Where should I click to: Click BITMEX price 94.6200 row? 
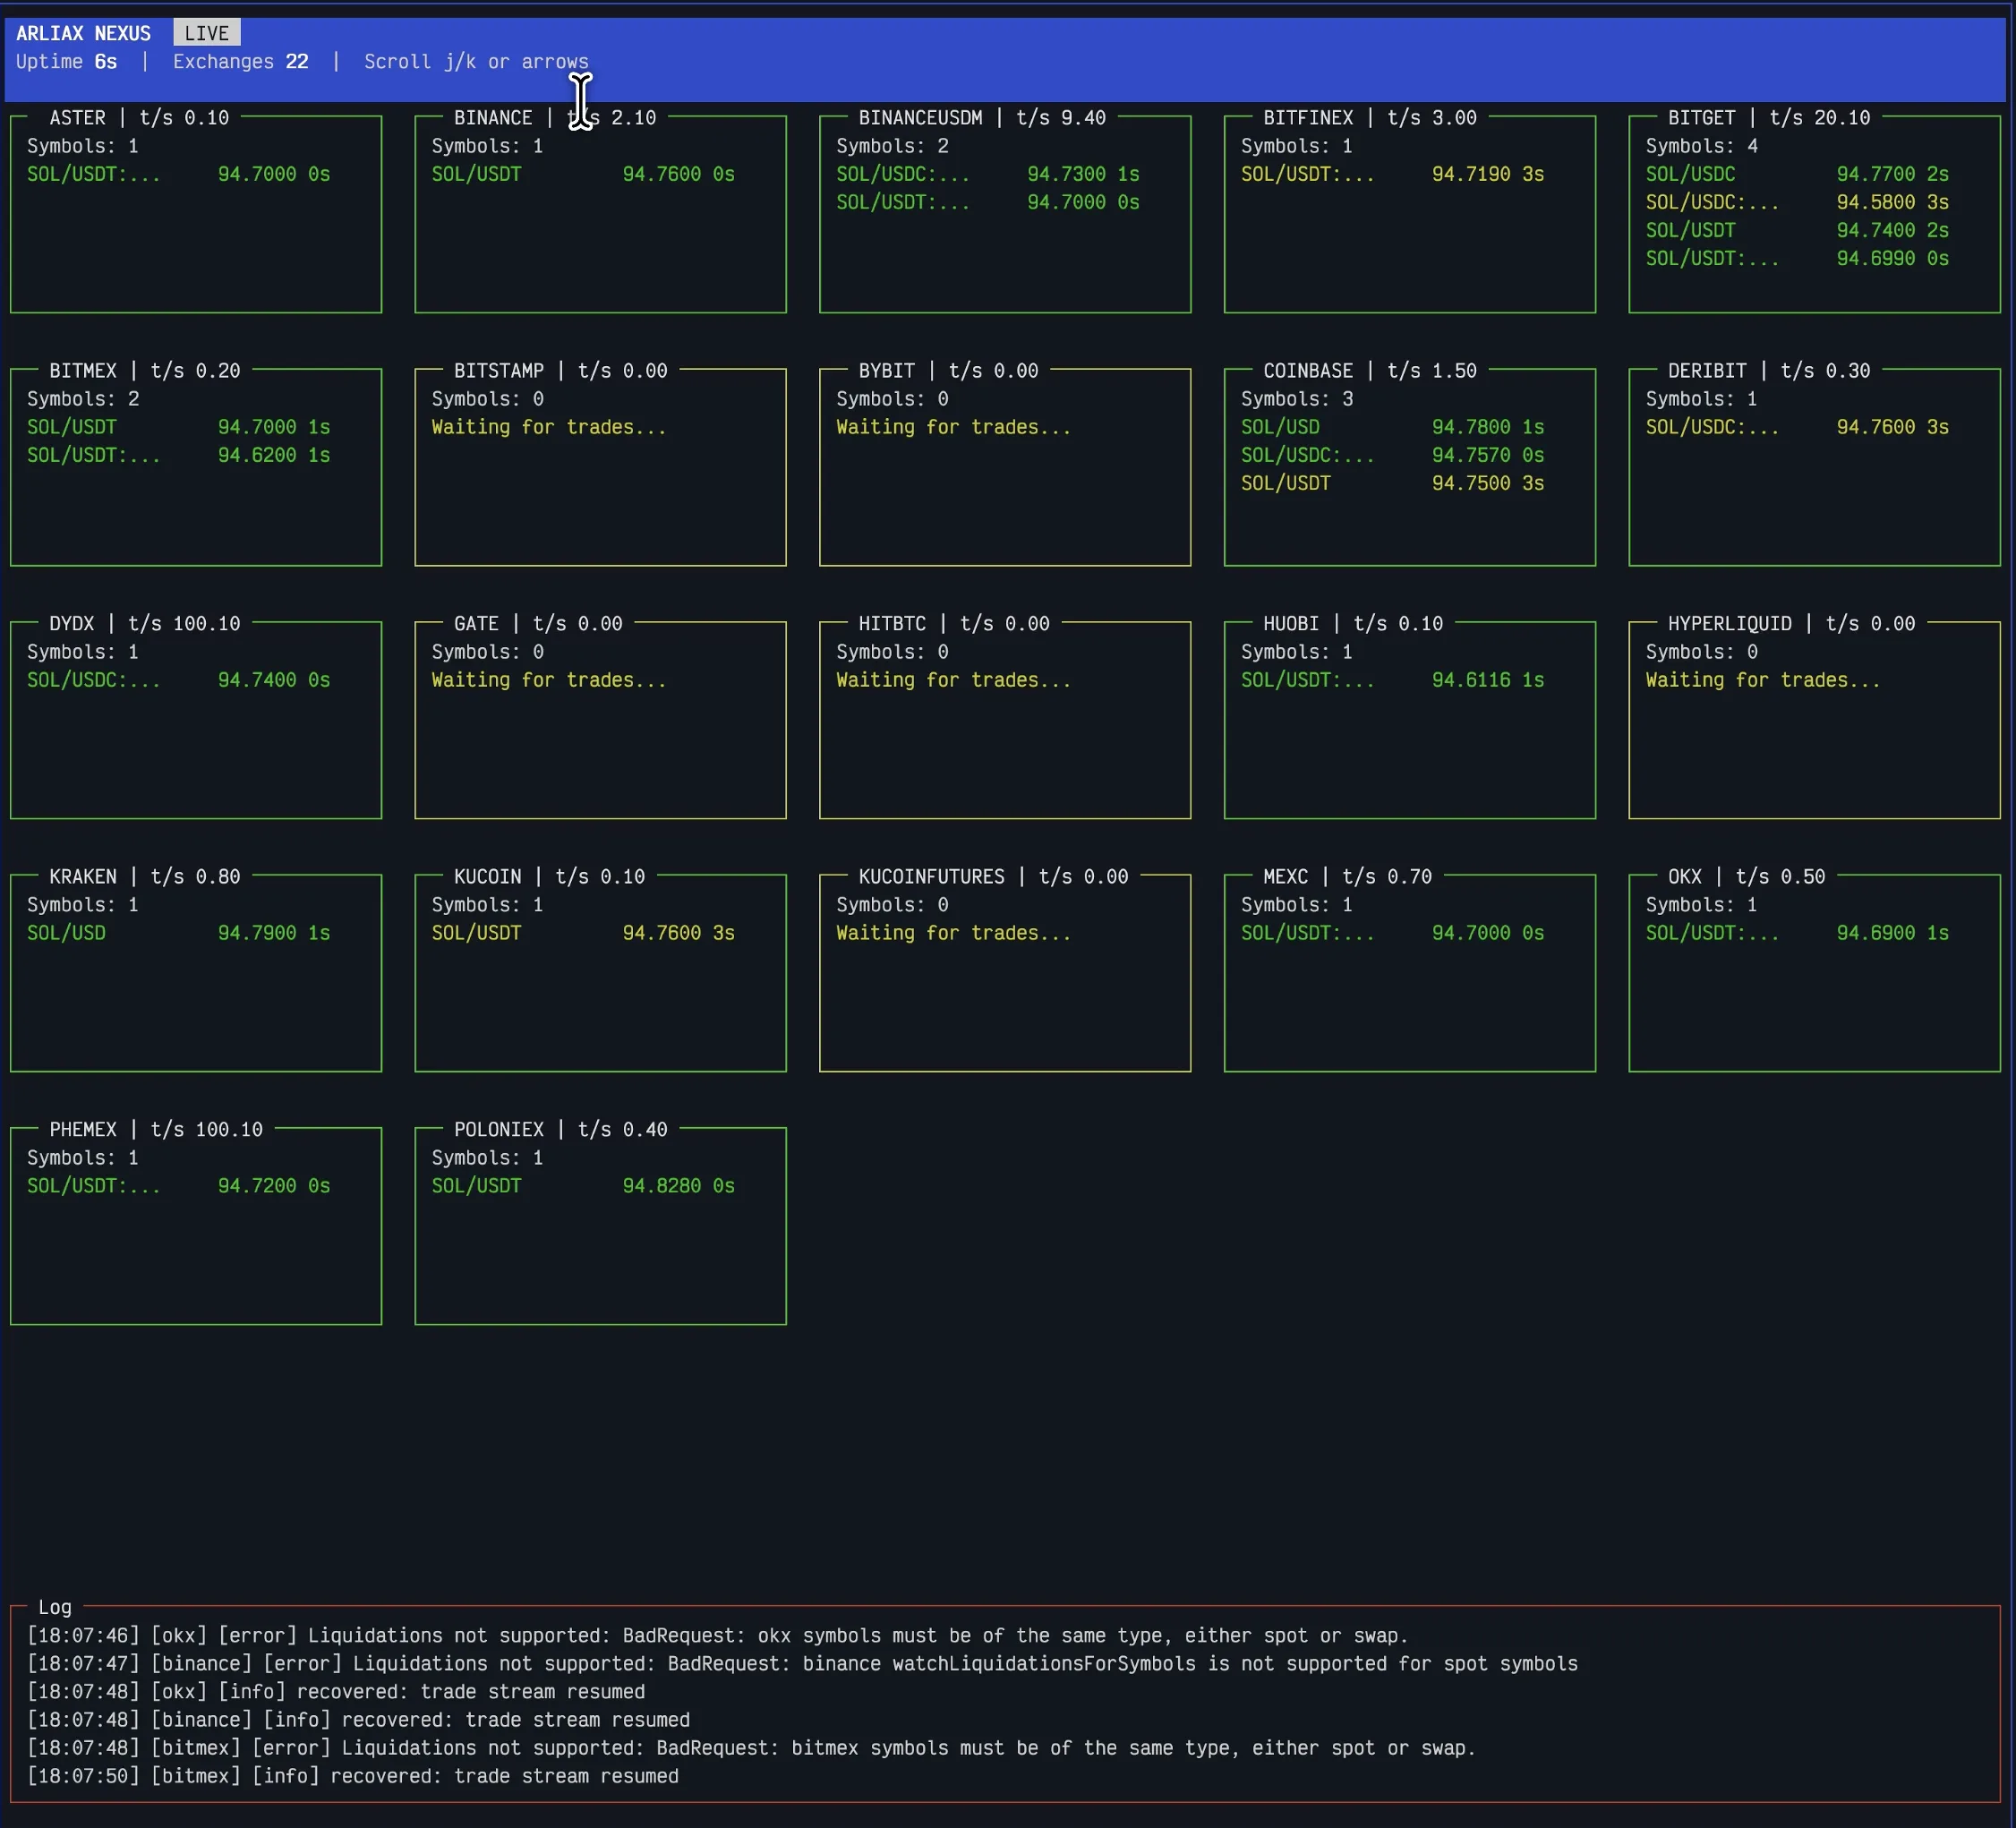[x=178, y=456]
